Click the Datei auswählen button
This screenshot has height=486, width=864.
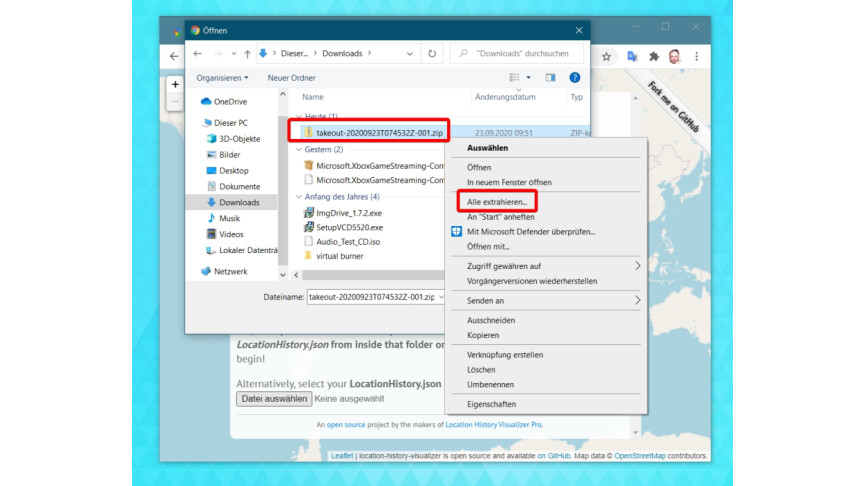273,398
